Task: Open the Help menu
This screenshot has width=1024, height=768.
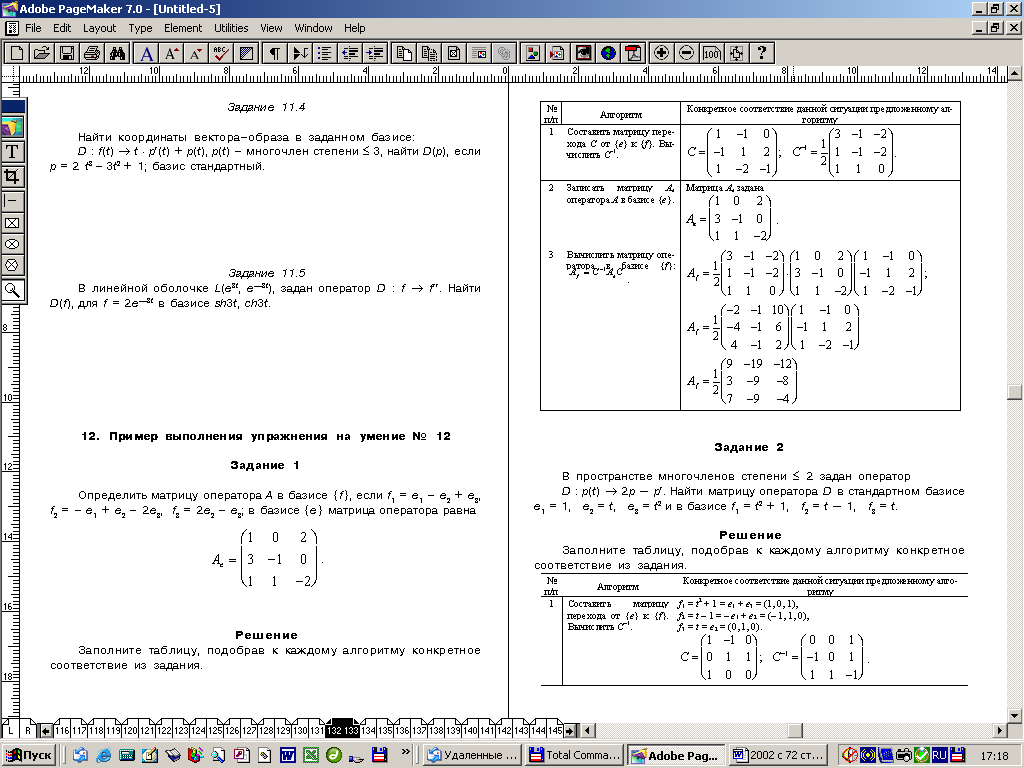Action: point(355,28)
